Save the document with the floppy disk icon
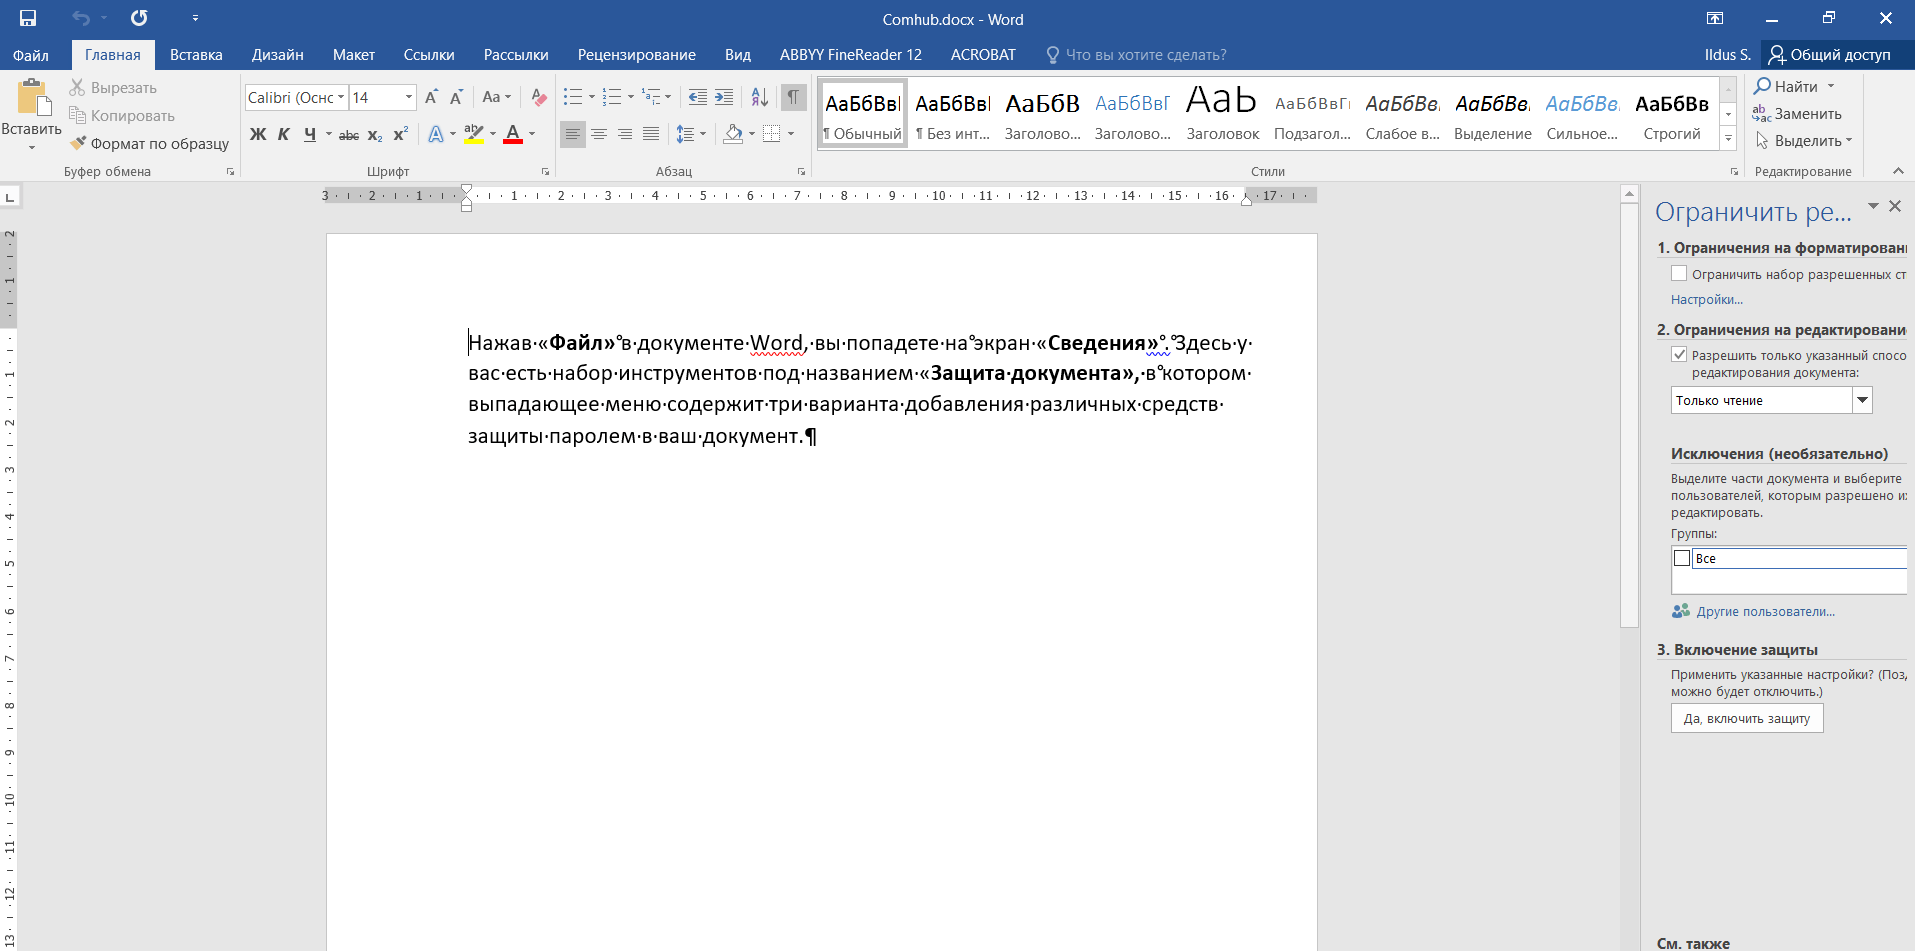This screenshot has width=1915, height=951. coord(28,18)
